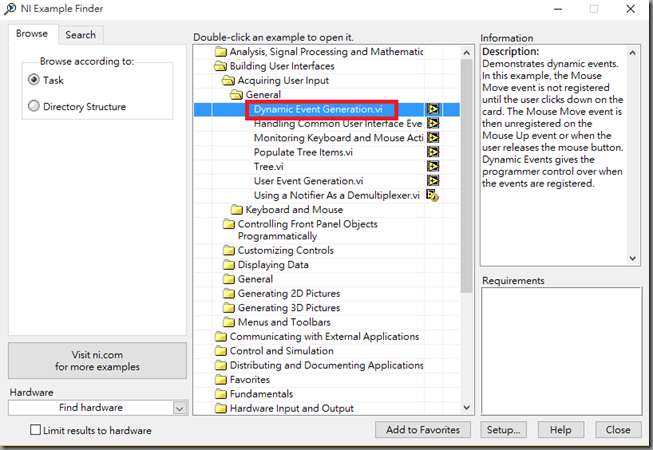
Task: Select Monitoring Keyboard and Mouse Activity example
Action: [x=338, y=138]
